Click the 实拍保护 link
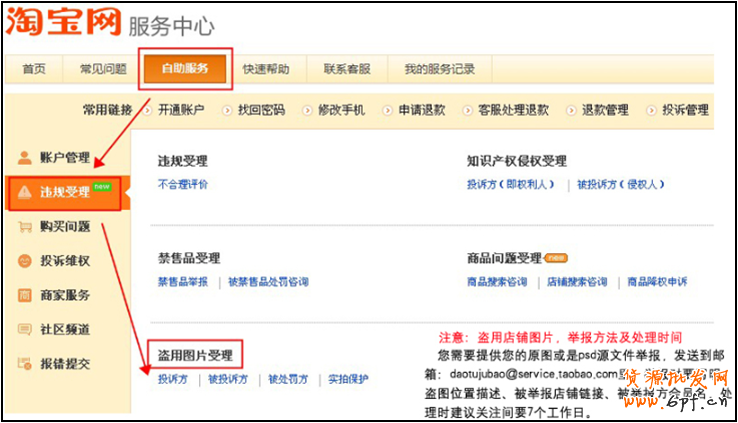The height and width of the screenshot is (423, 738). 348,379
